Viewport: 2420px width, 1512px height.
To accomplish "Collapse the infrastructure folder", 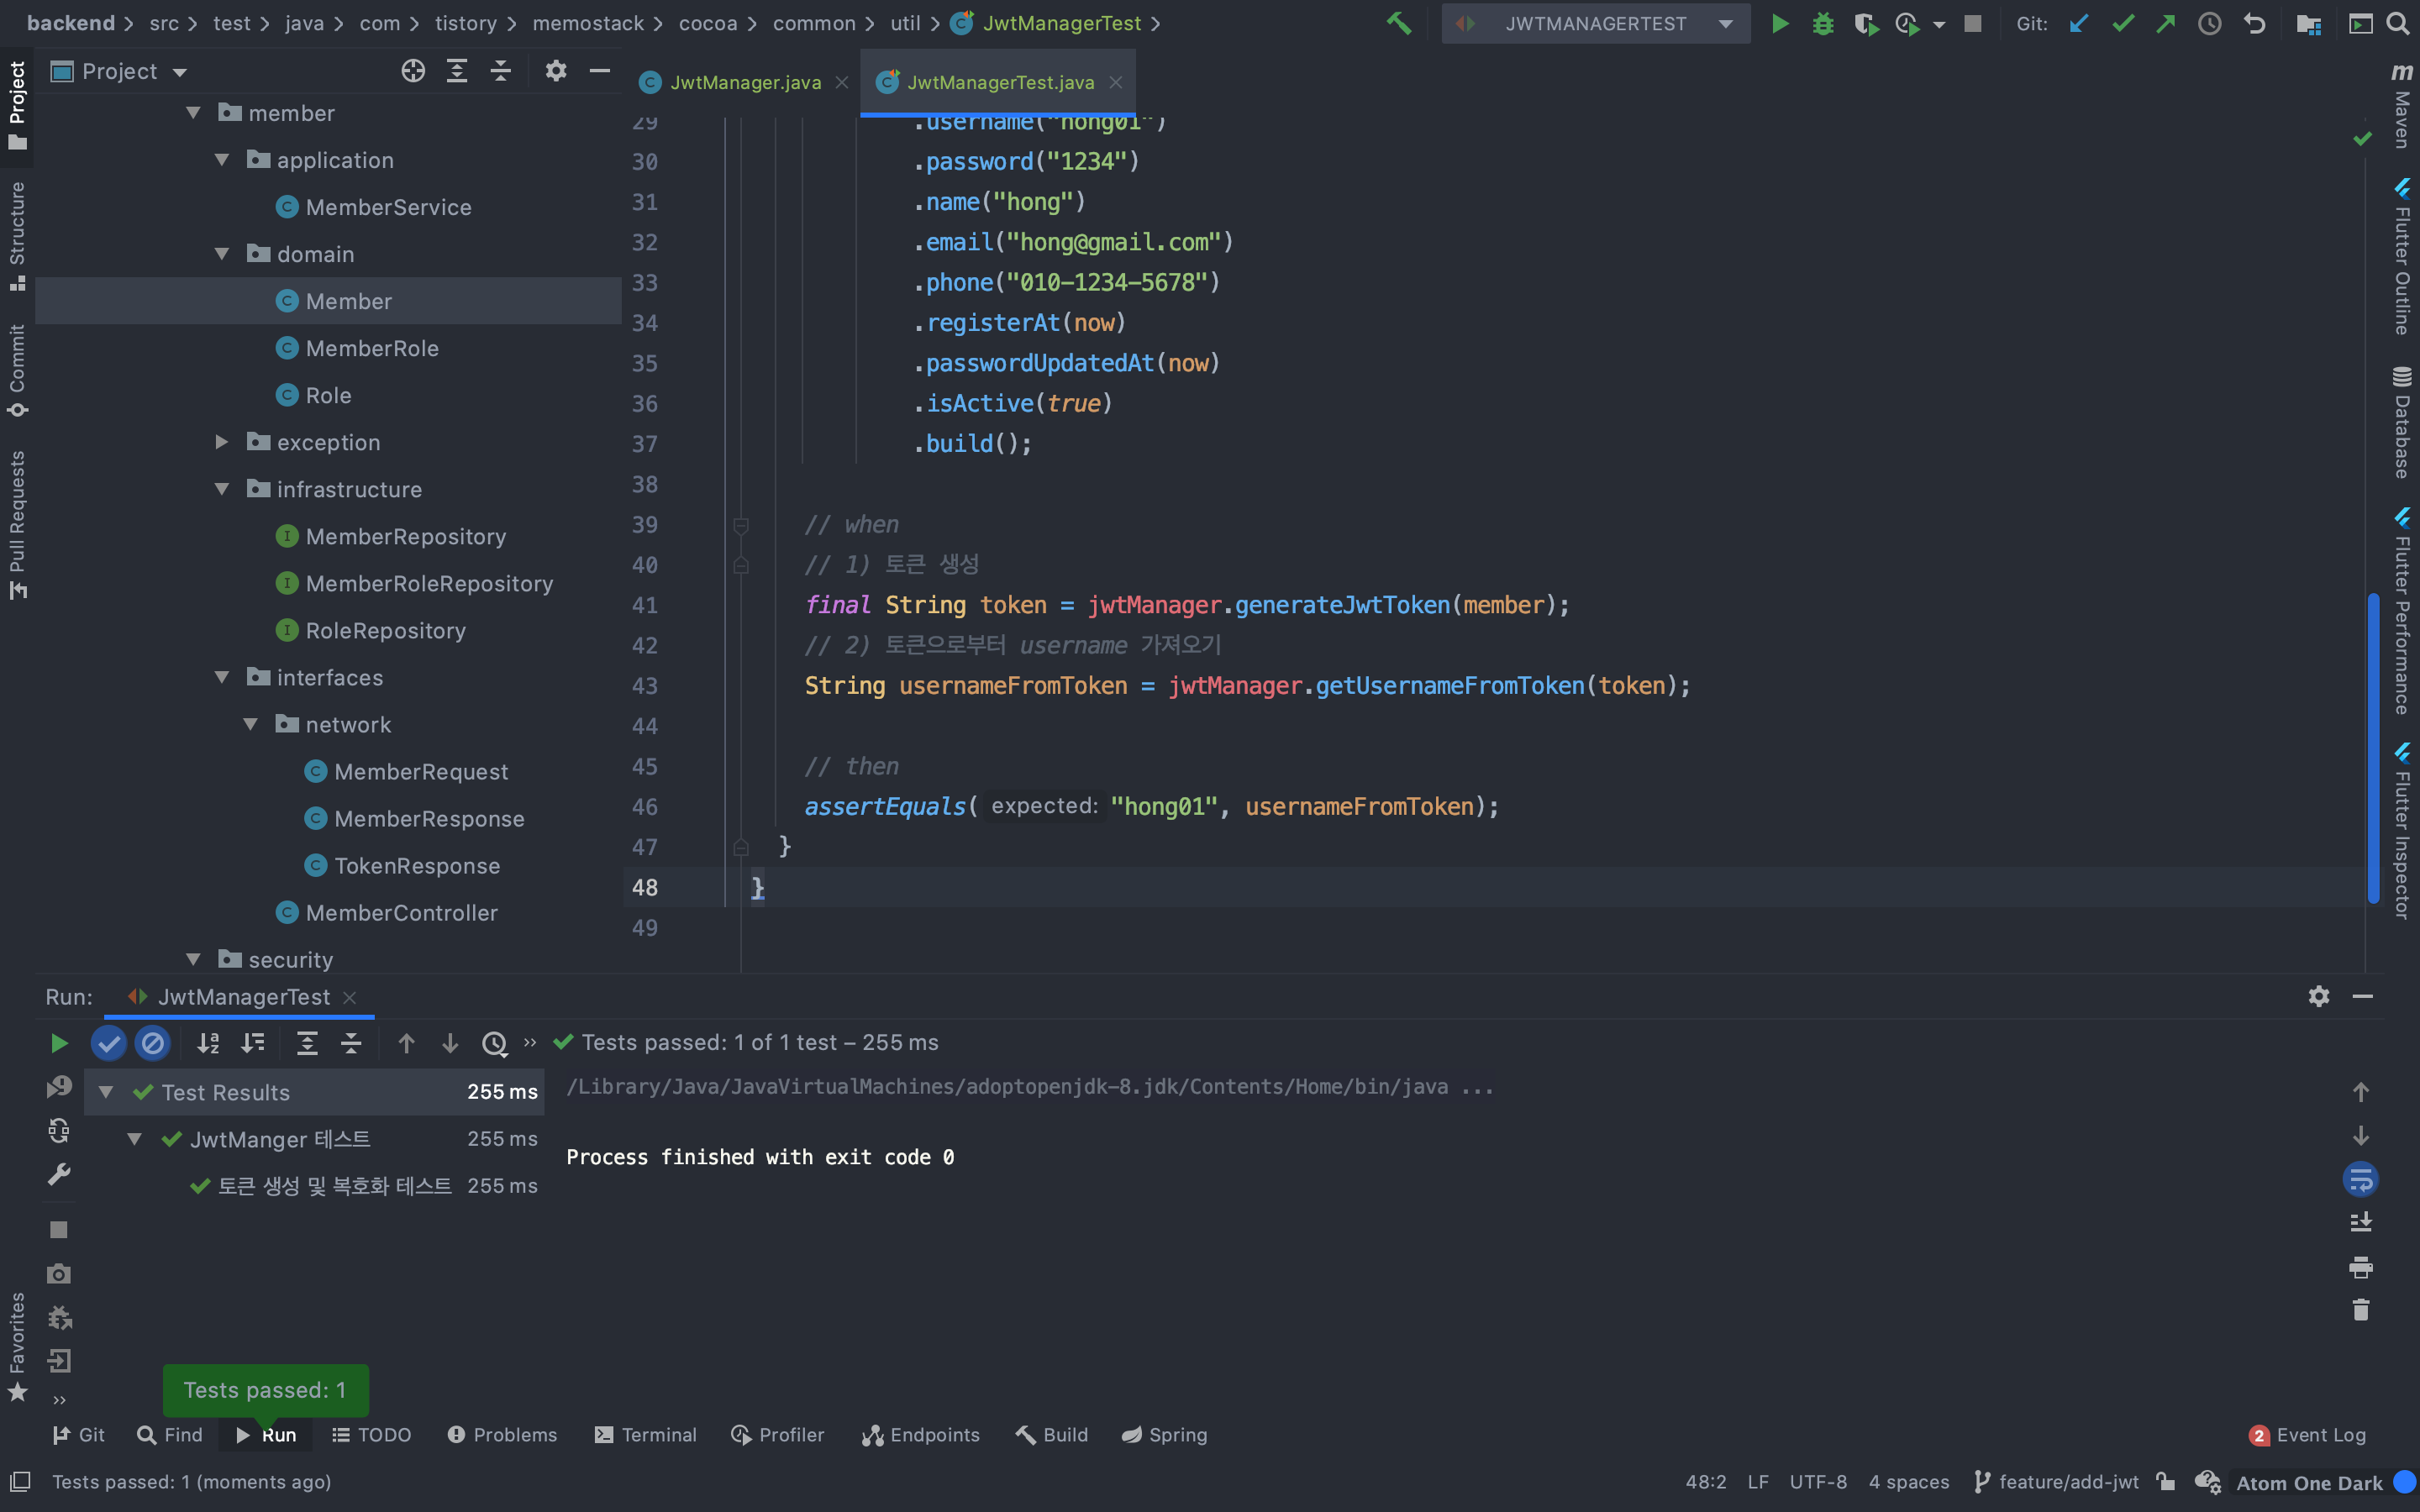I will coord(222,489).
